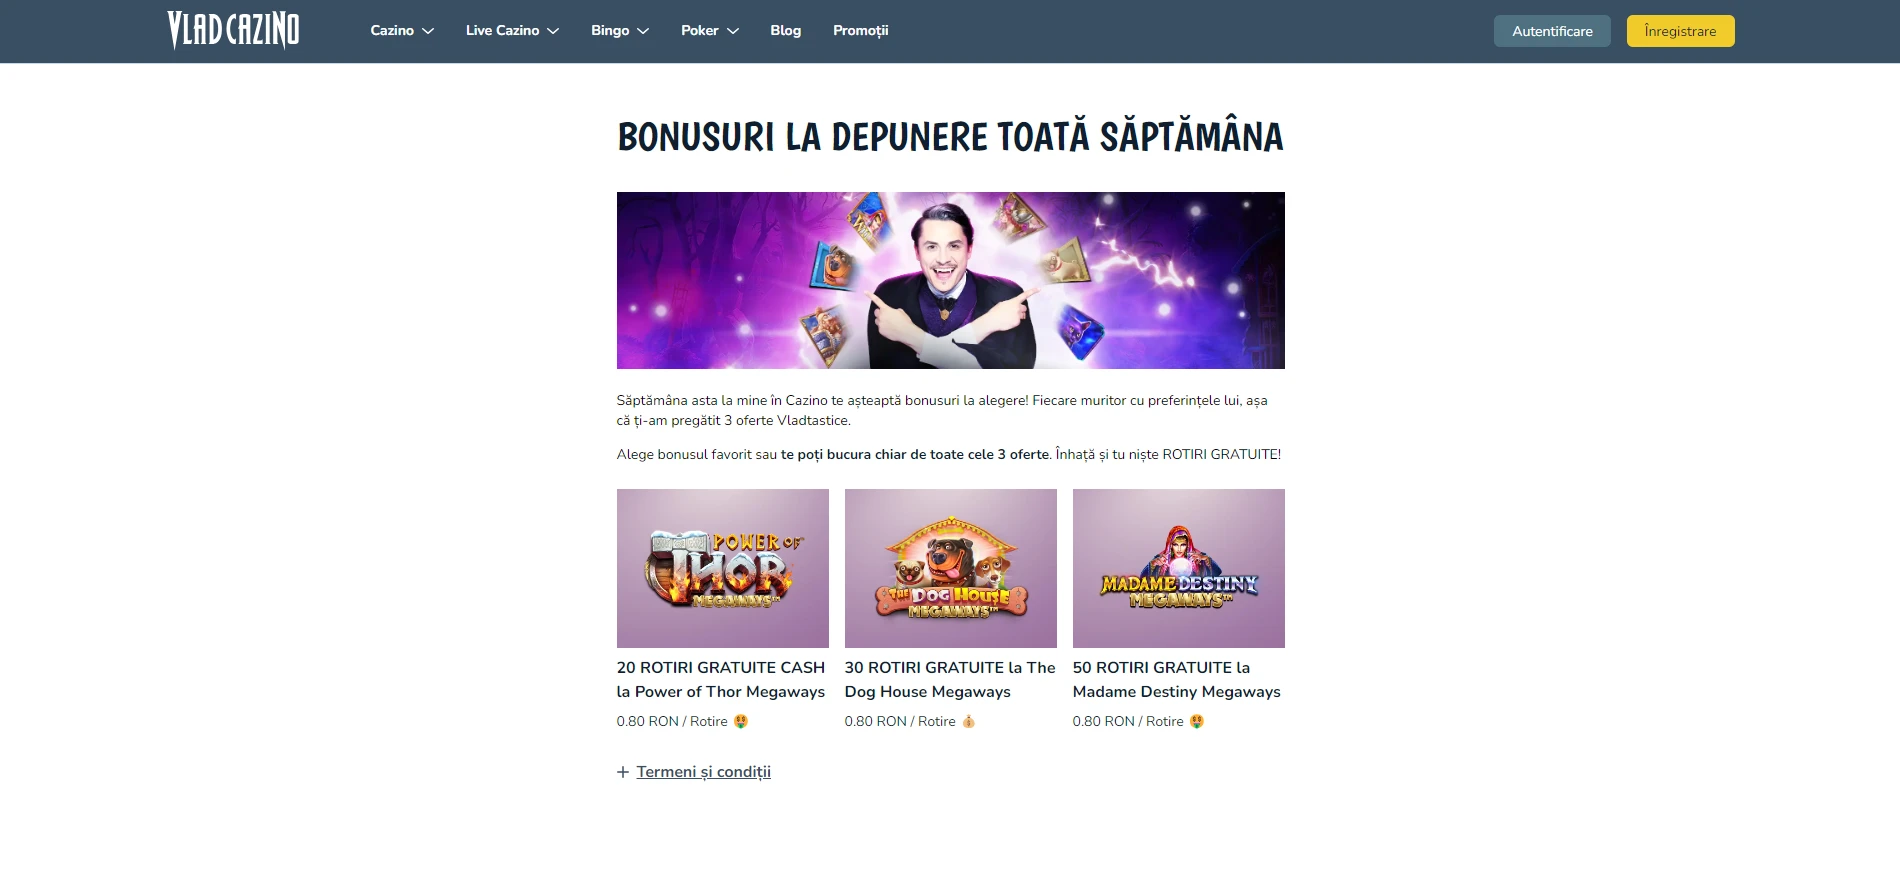Expand the Cazino dropdown chevron

point(428,31)
